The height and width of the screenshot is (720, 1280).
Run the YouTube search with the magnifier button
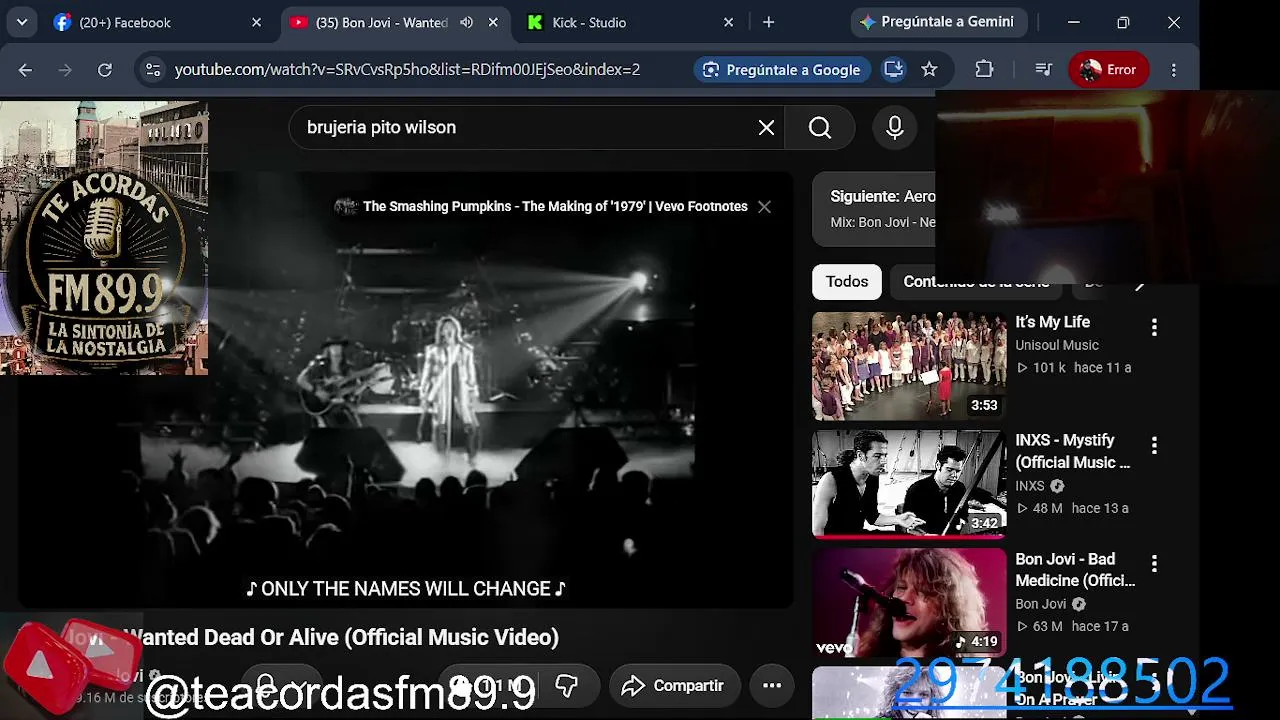820,127
